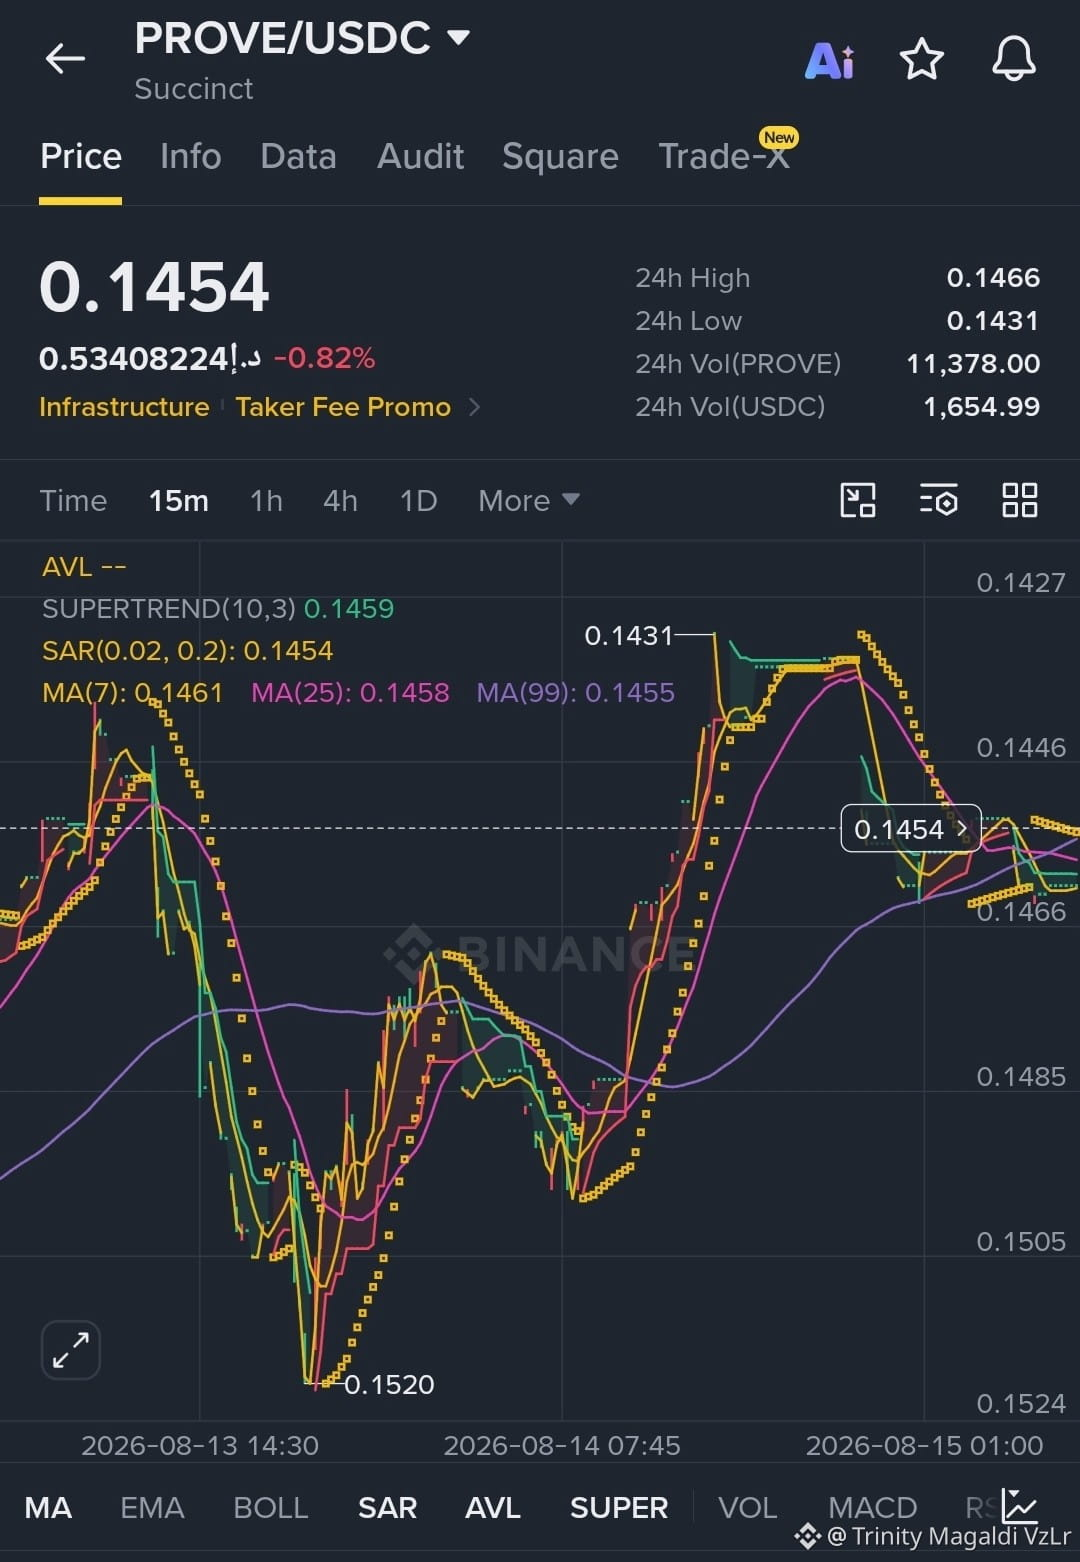Toggle the VOL sub-indicator

click(x=747, y=1507)
